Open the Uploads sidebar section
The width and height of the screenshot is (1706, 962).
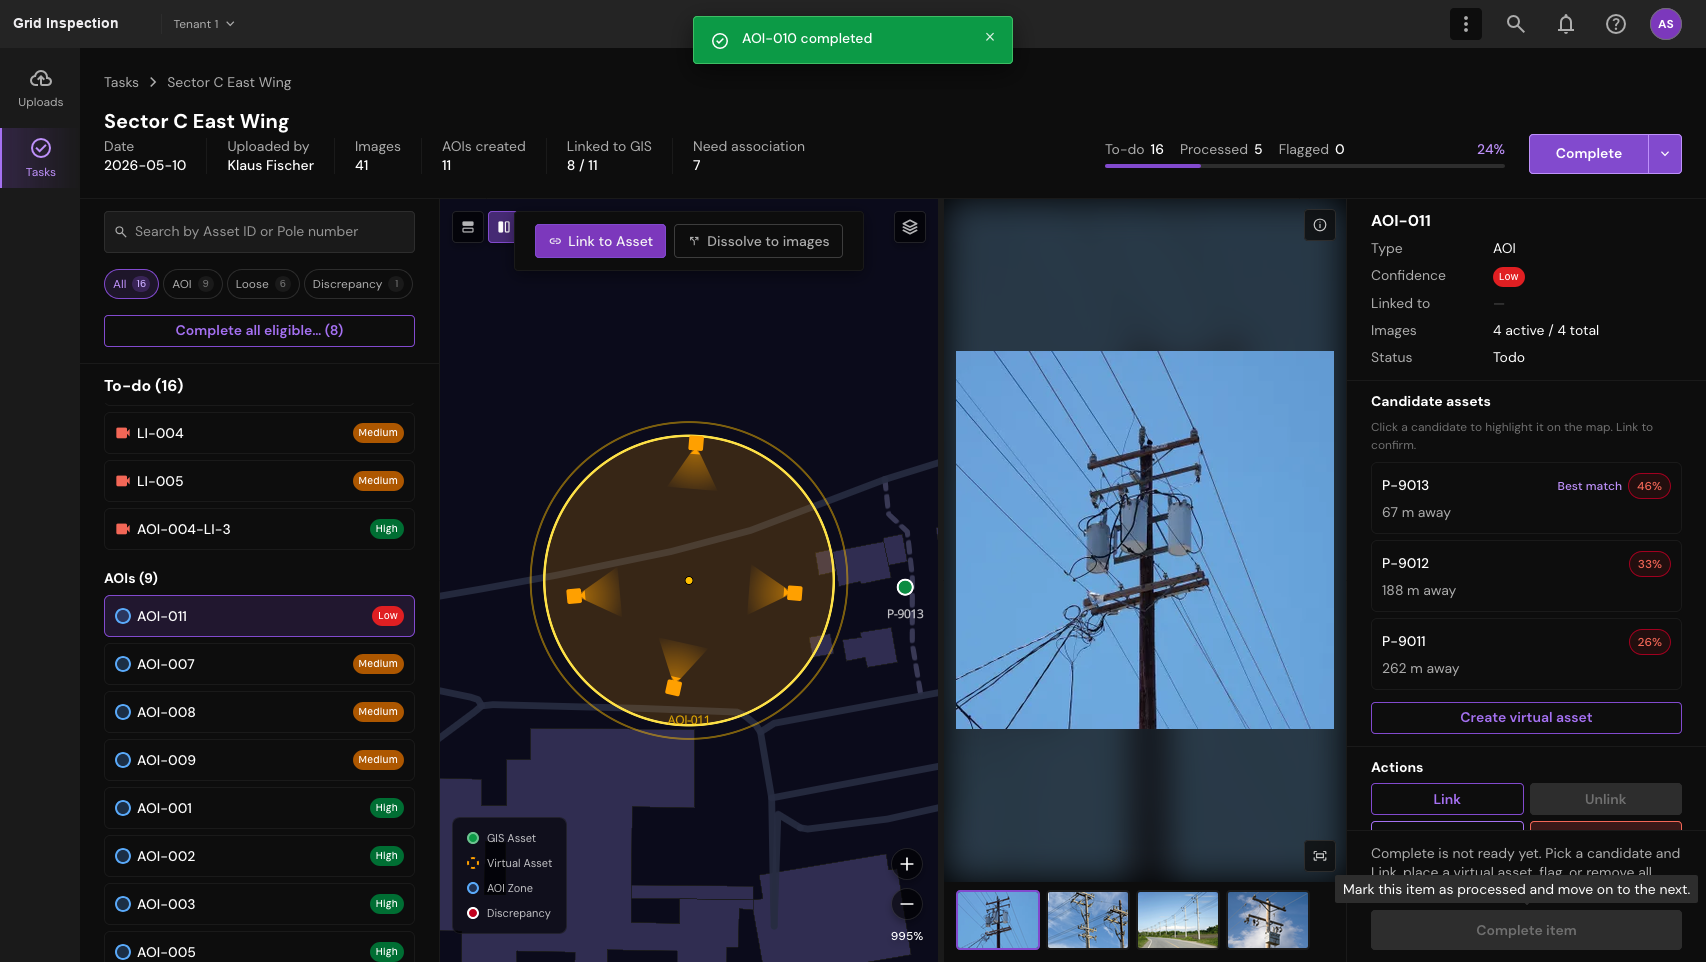pos(40,88)
